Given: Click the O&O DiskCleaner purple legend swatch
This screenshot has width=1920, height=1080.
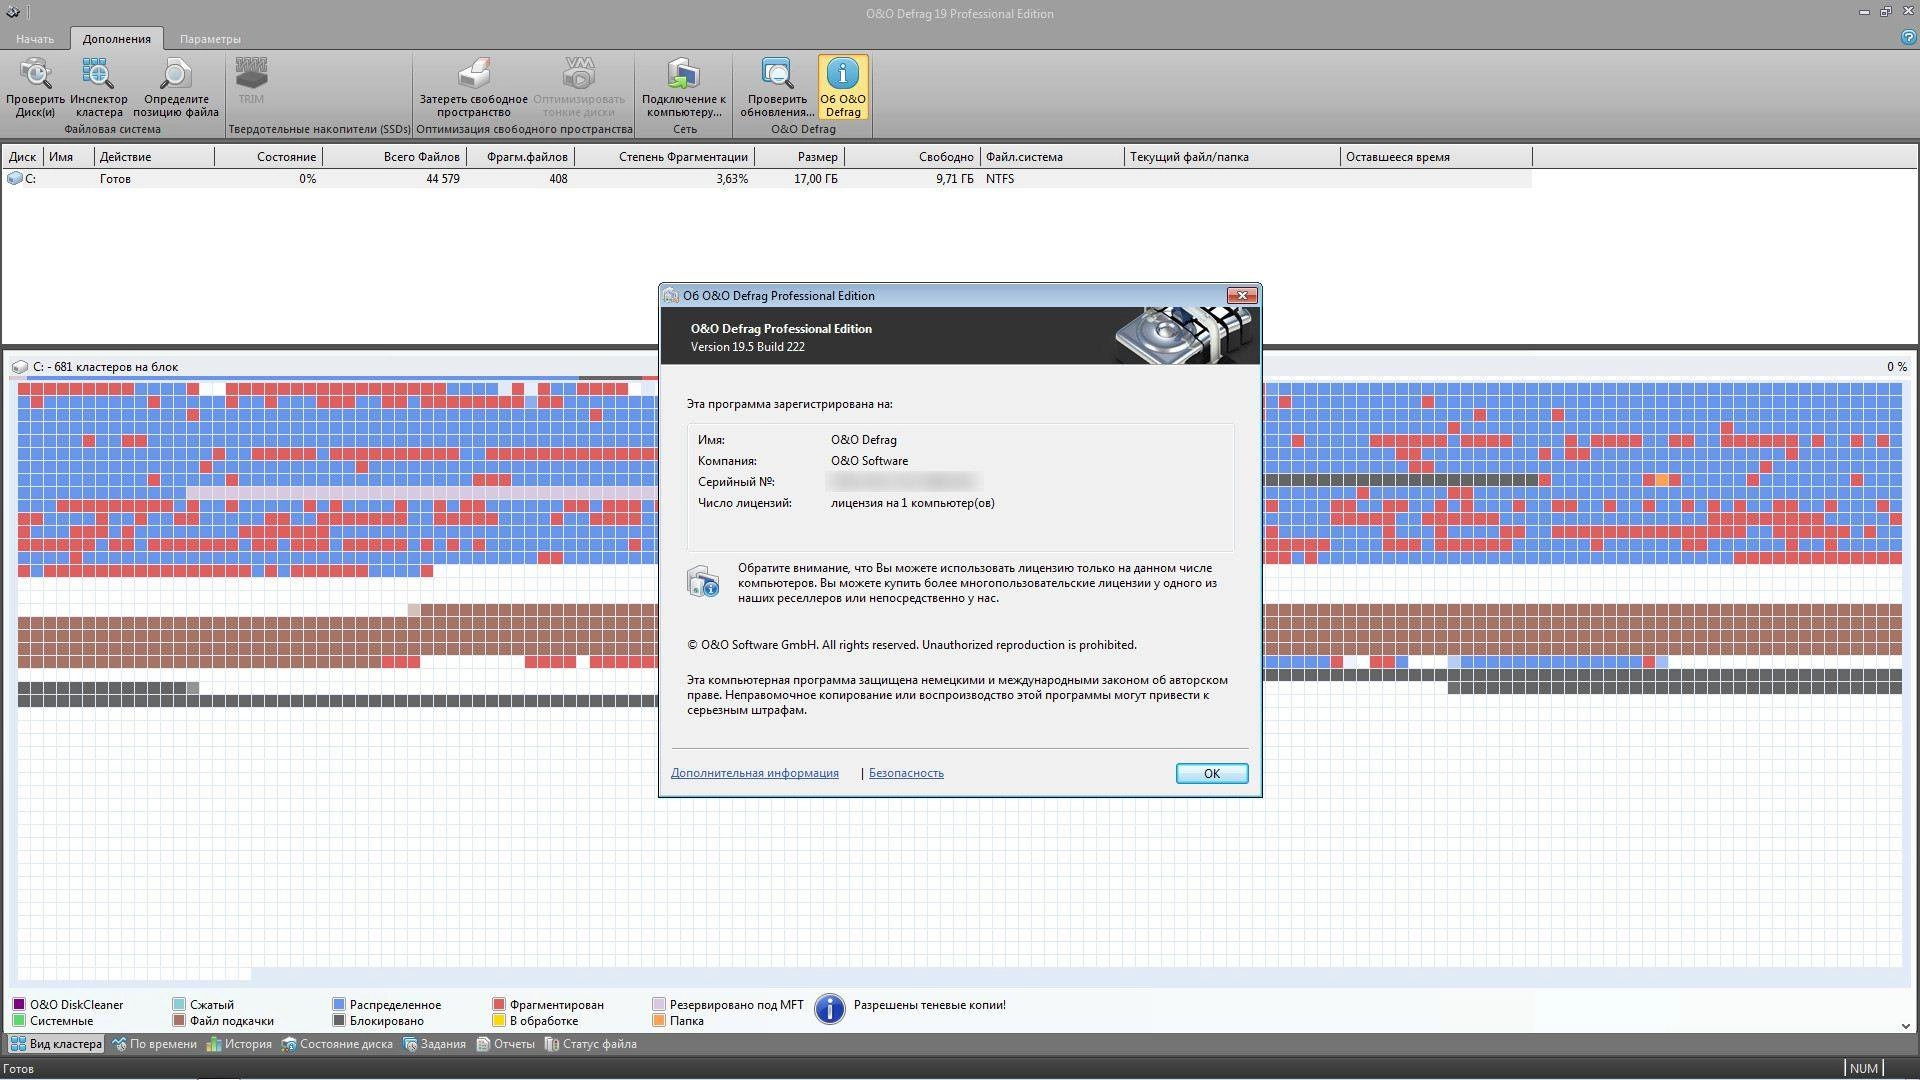Looking at the screenshot, I should [x=19, y=1004].
